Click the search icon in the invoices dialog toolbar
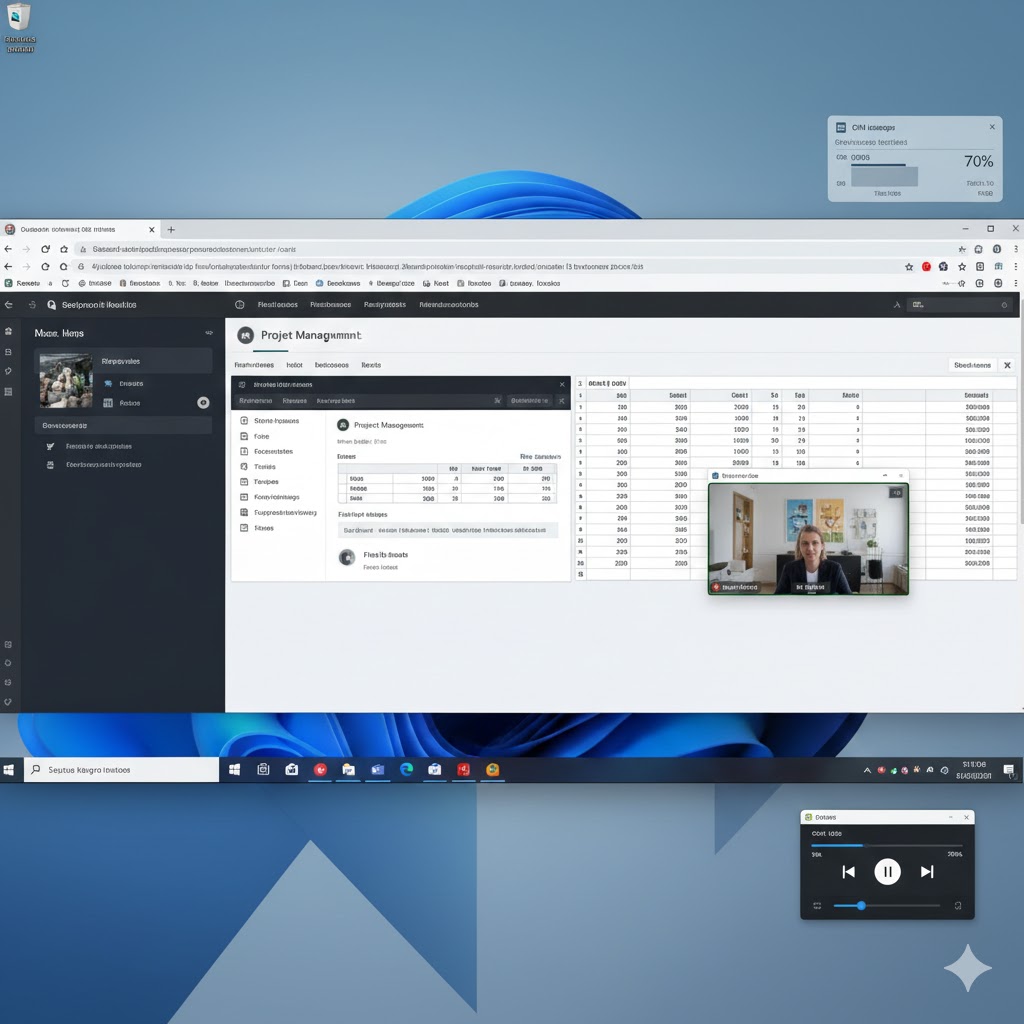 [x=497, y=401]
